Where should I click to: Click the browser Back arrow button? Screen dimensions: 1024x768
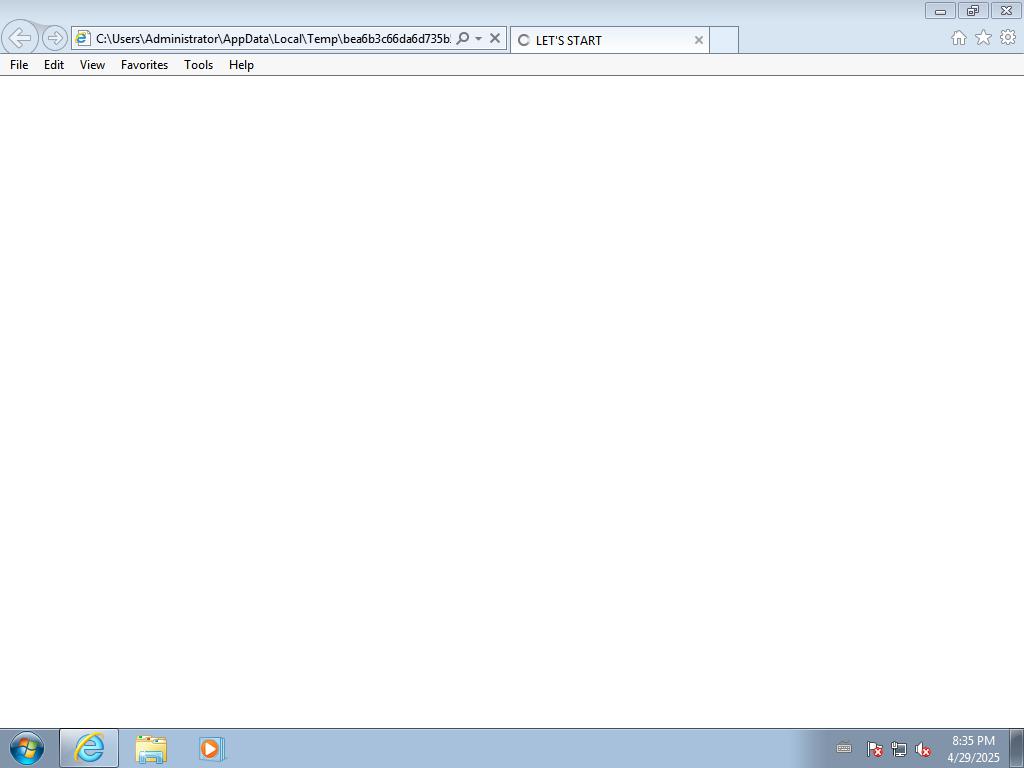(20, 37)
